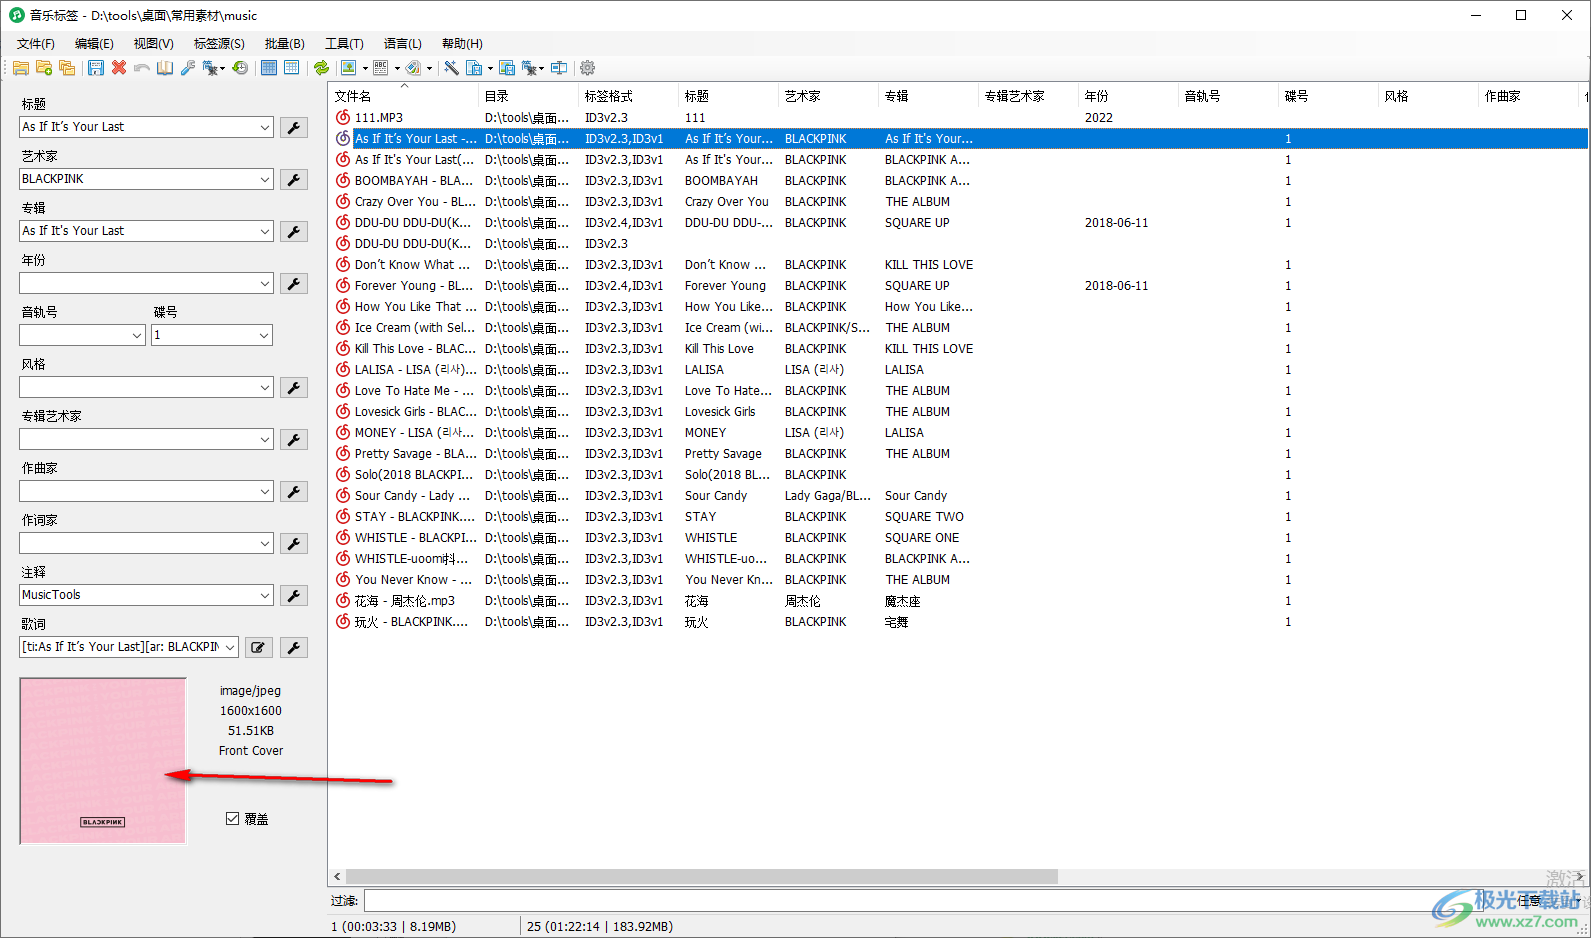Select the Crazy Over You file row
Image resolution: width=1591 pixels, height=938 pixels.
pos(958,201)
